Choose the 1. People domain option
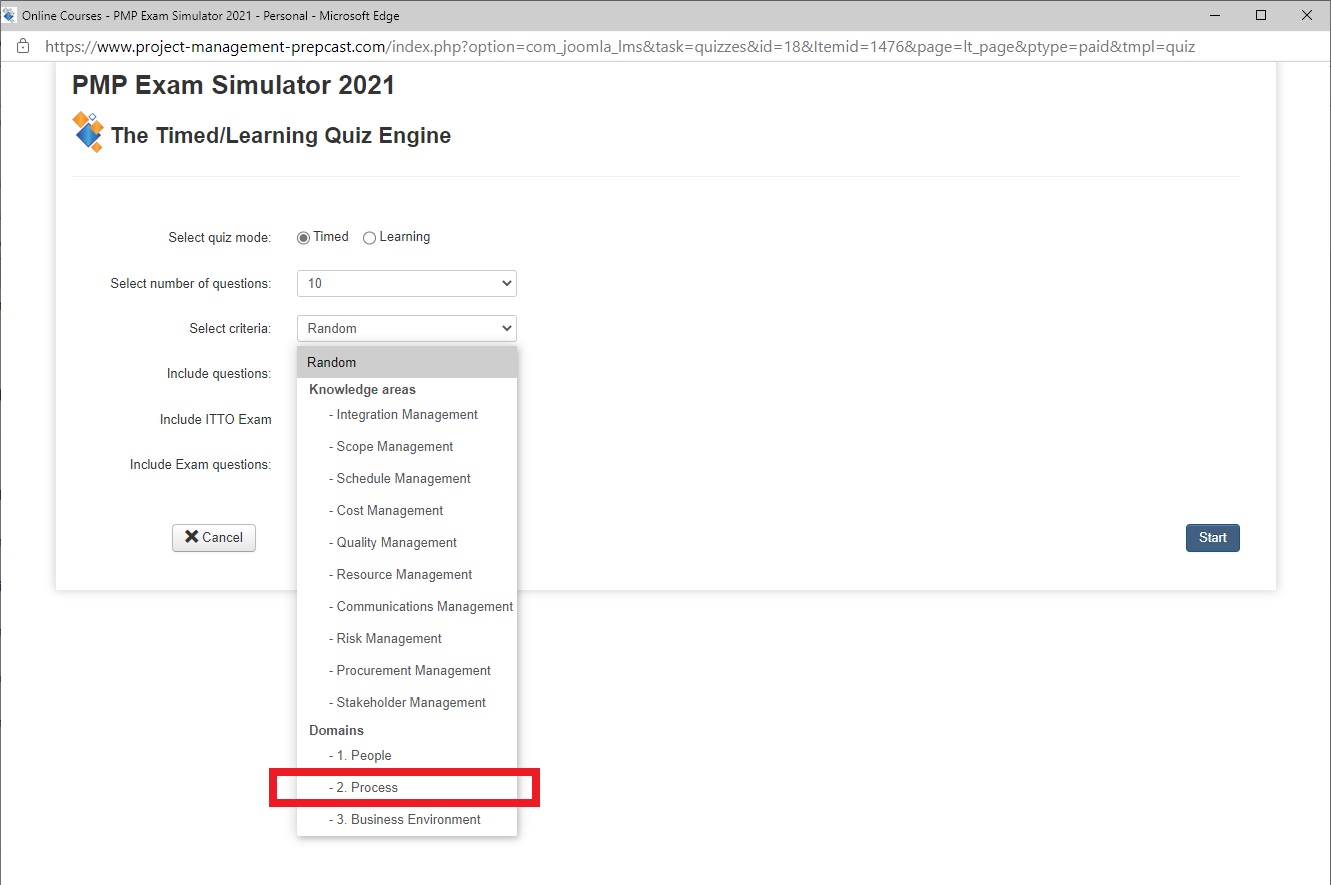The height and width of the screenshot is (885, 1331). tap(407, 756)
